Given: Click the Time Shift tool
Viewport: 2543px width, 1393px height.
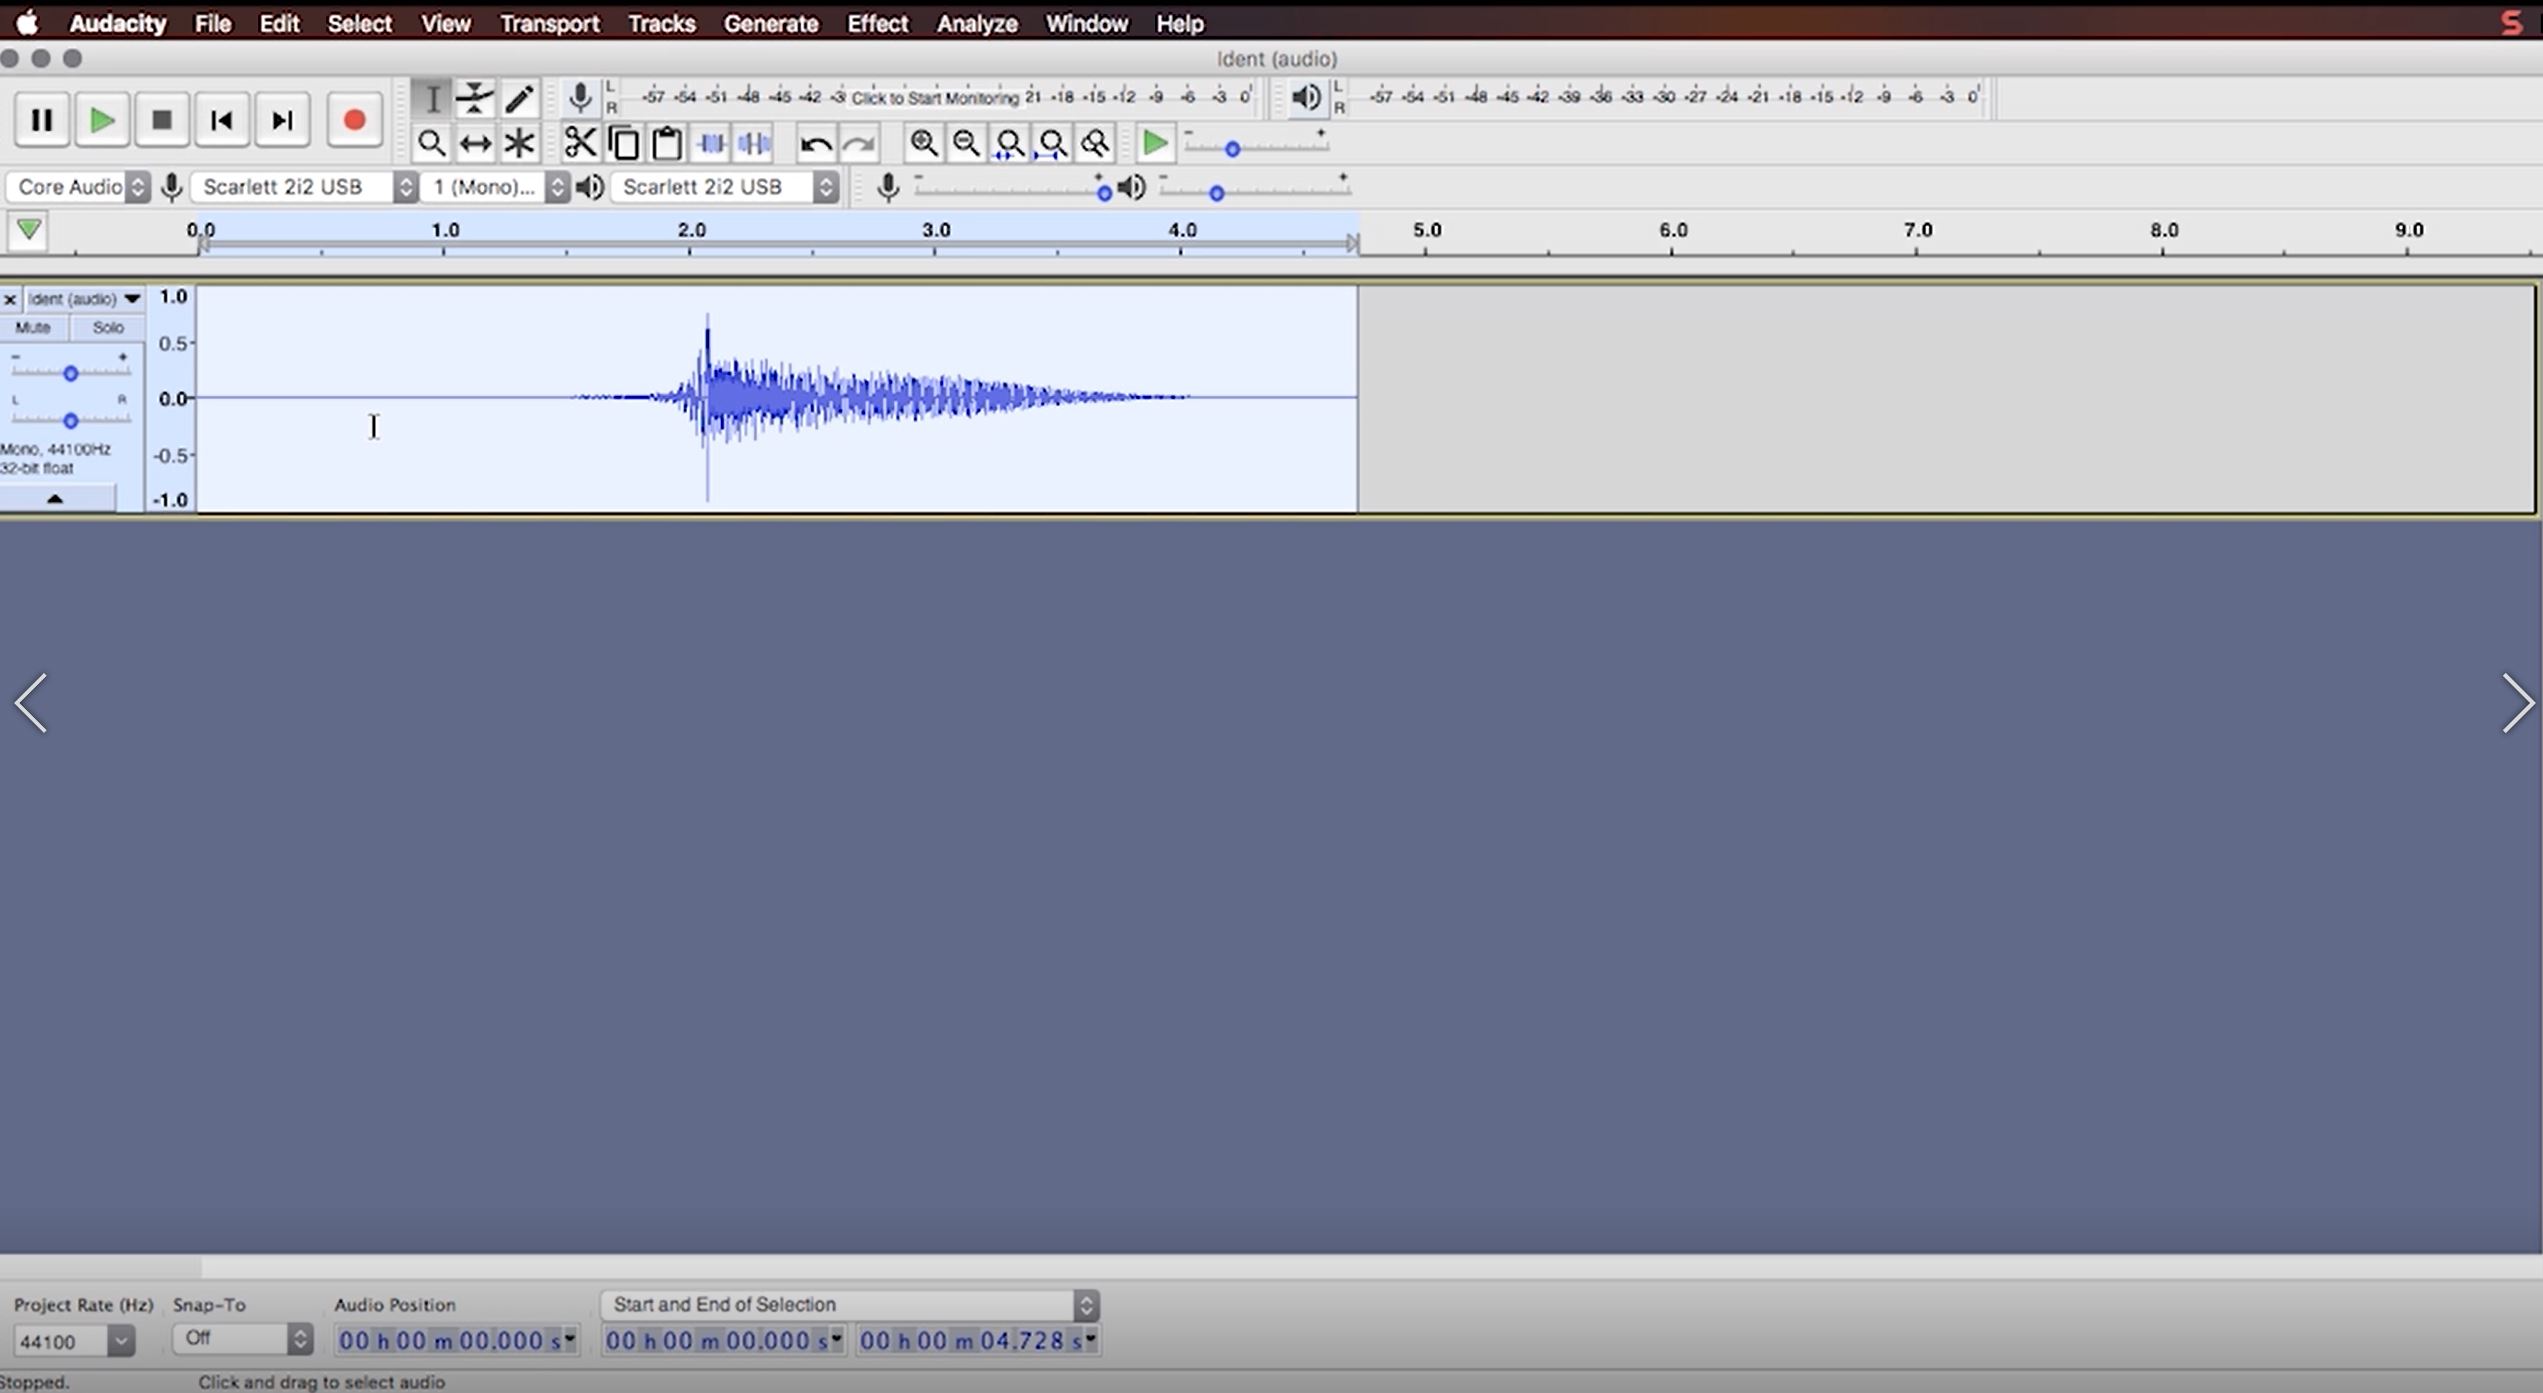Looking at the screenshot, I should (x=475, y=143).
